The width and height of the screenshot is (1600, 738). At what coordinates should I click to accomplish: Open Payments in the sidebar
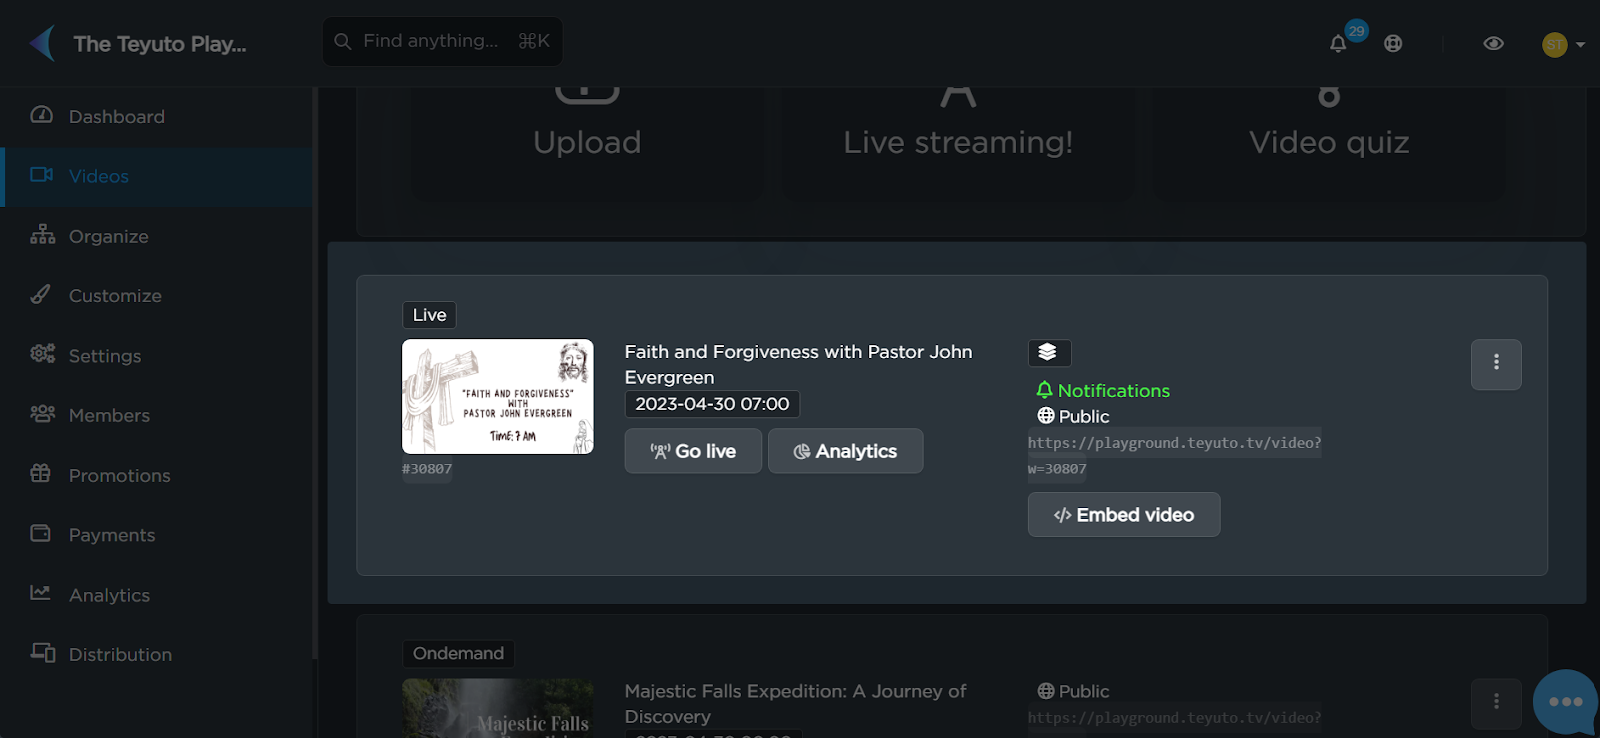[x=157, y=535]
